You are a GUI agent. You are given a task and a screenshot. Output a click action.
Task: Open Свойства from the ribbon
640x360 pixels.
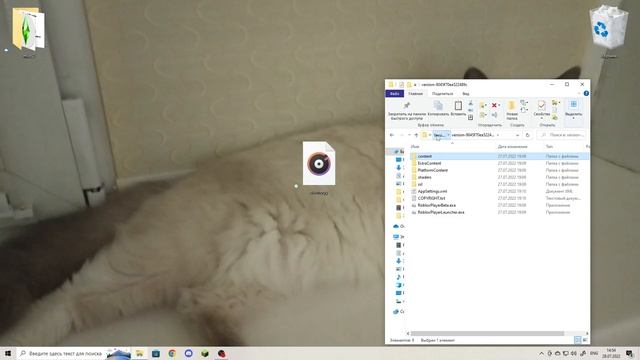(x=541, y=109)
